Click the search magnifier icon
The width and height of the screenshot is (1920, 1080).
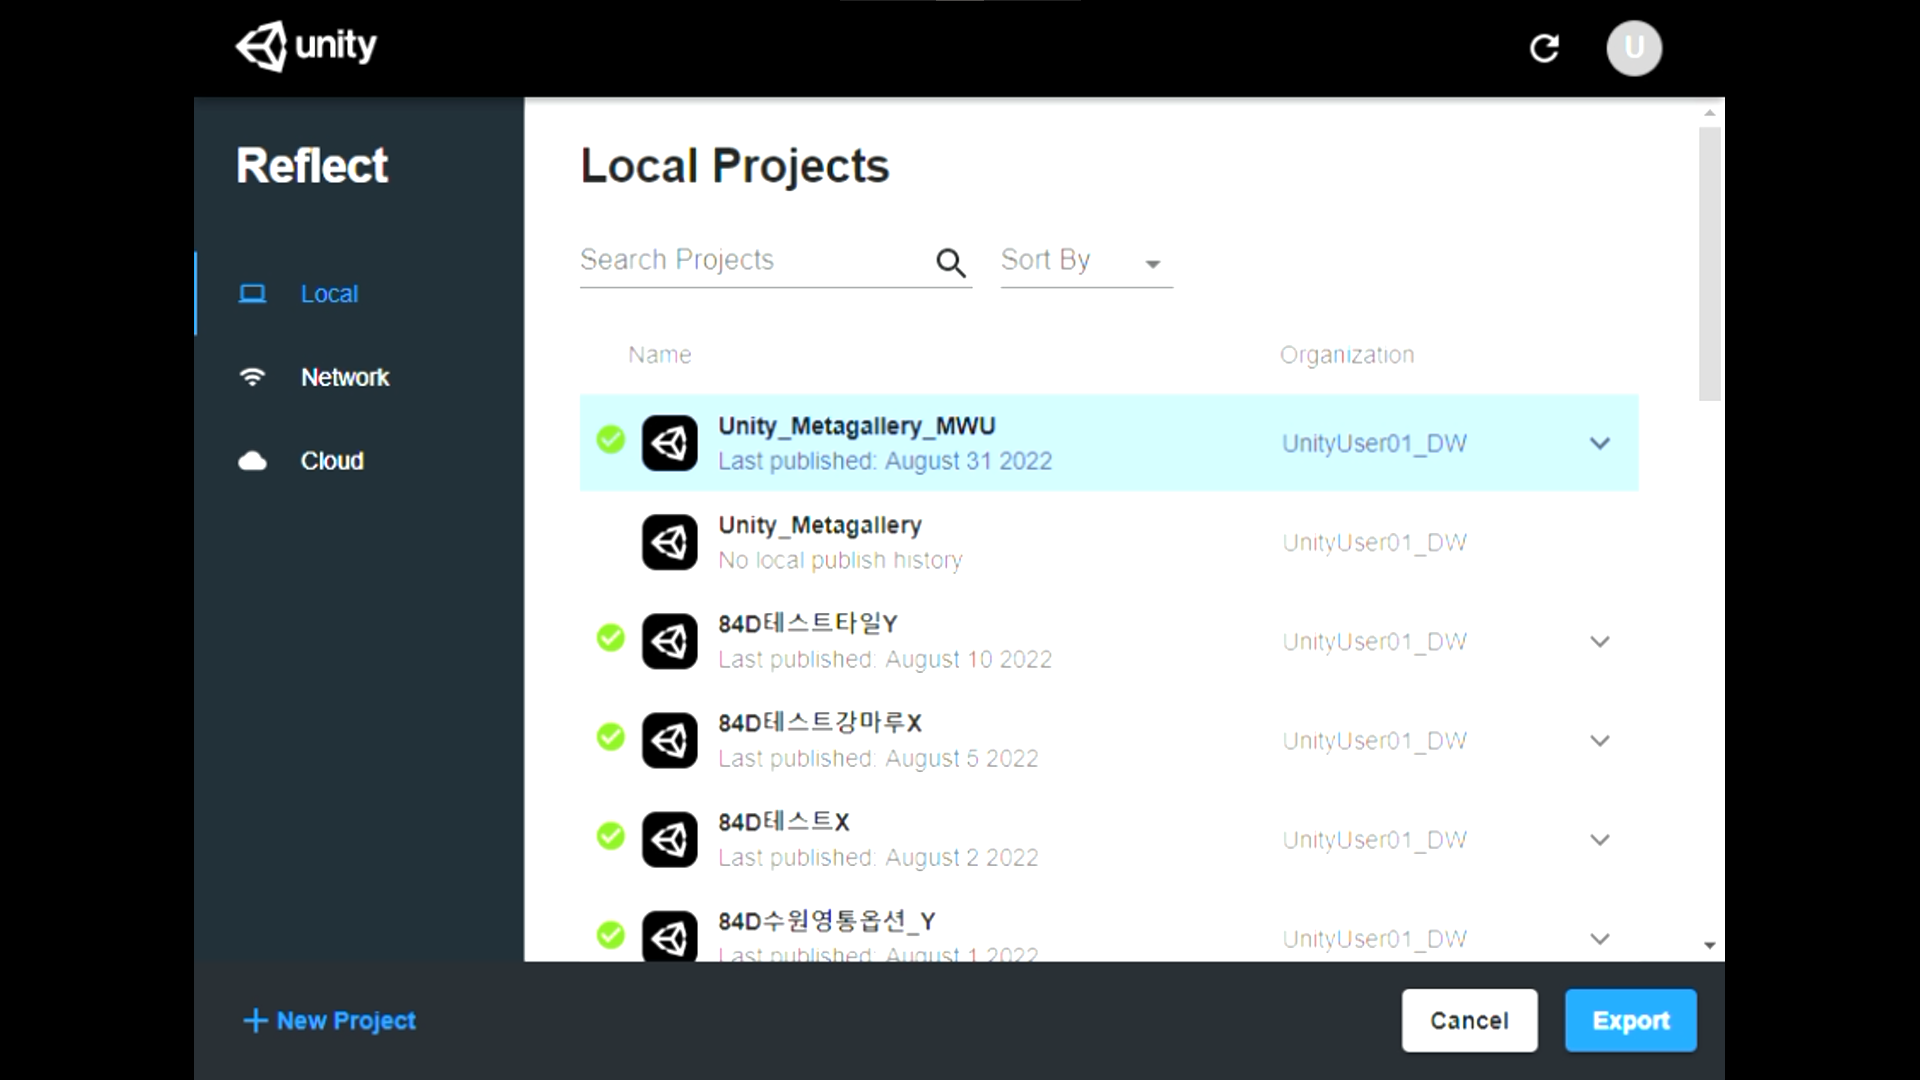click(950, 263)
